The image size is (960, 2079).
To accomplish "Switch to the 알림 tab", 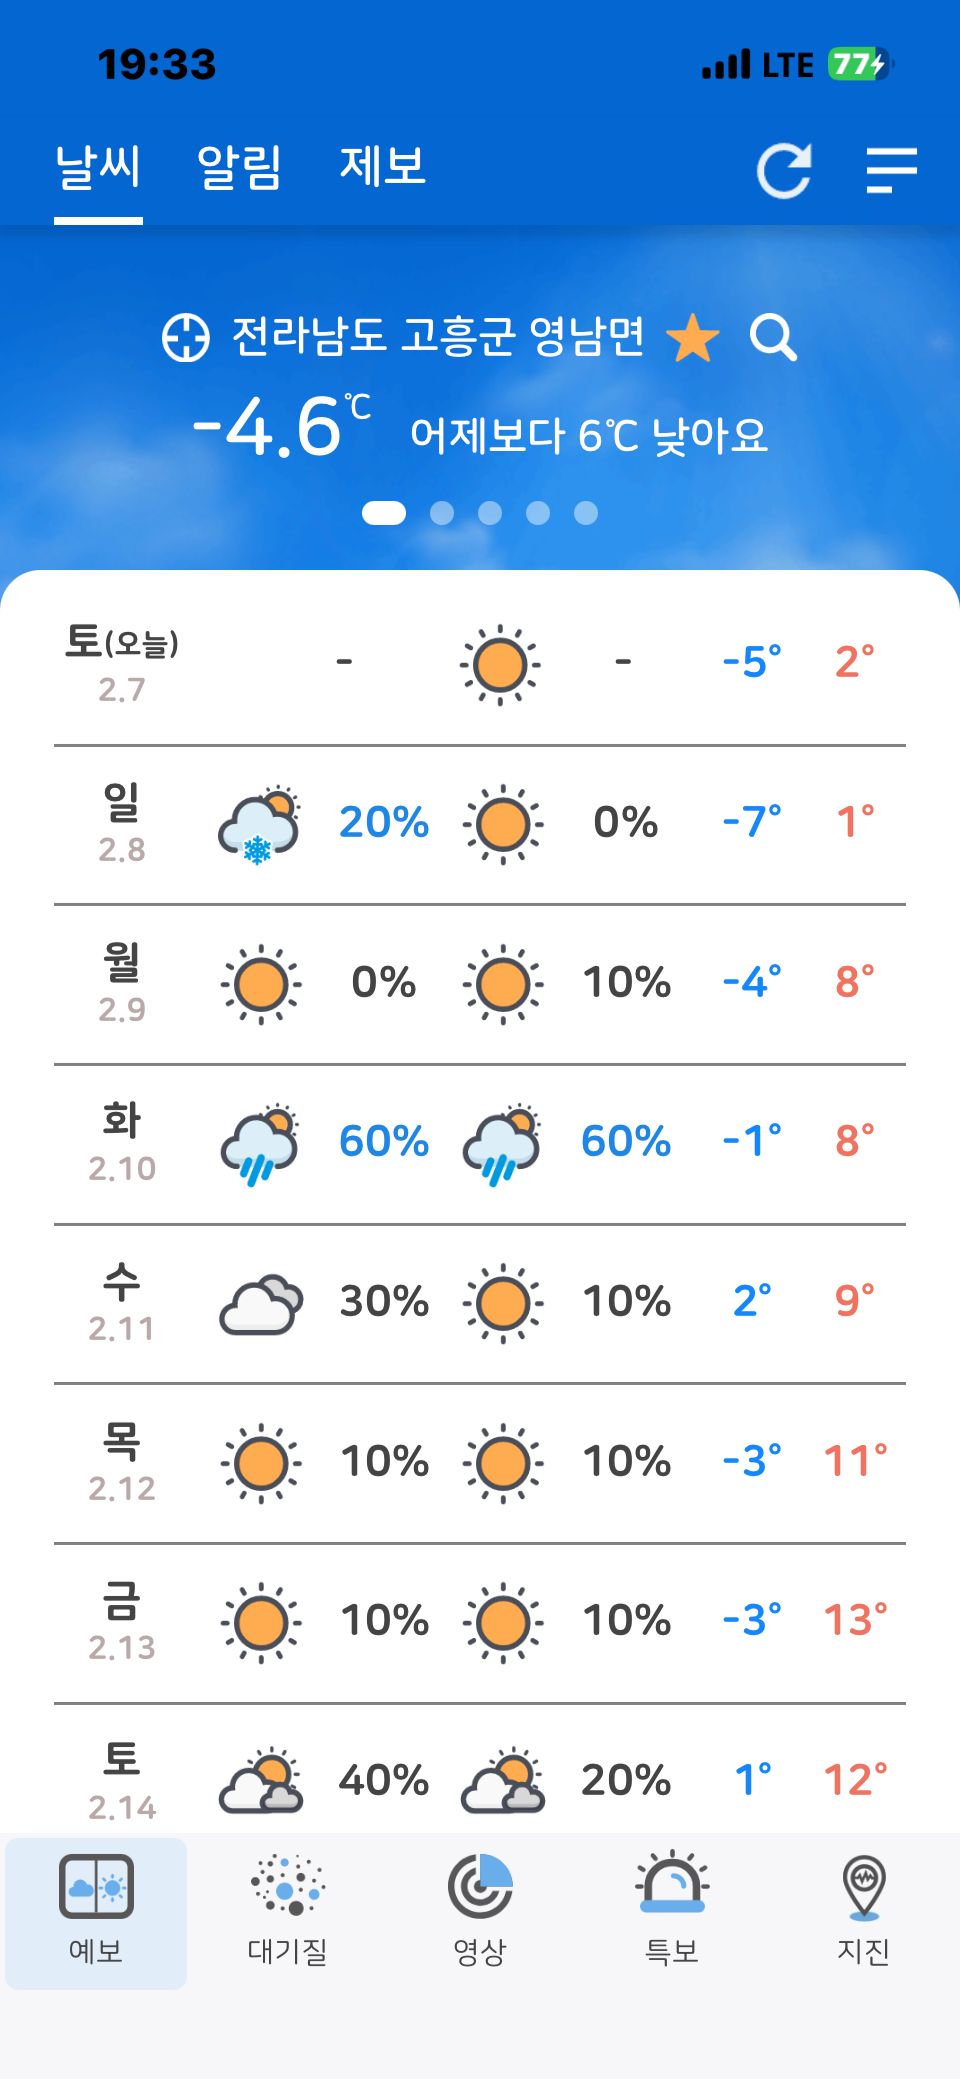I will pos(240,167).
